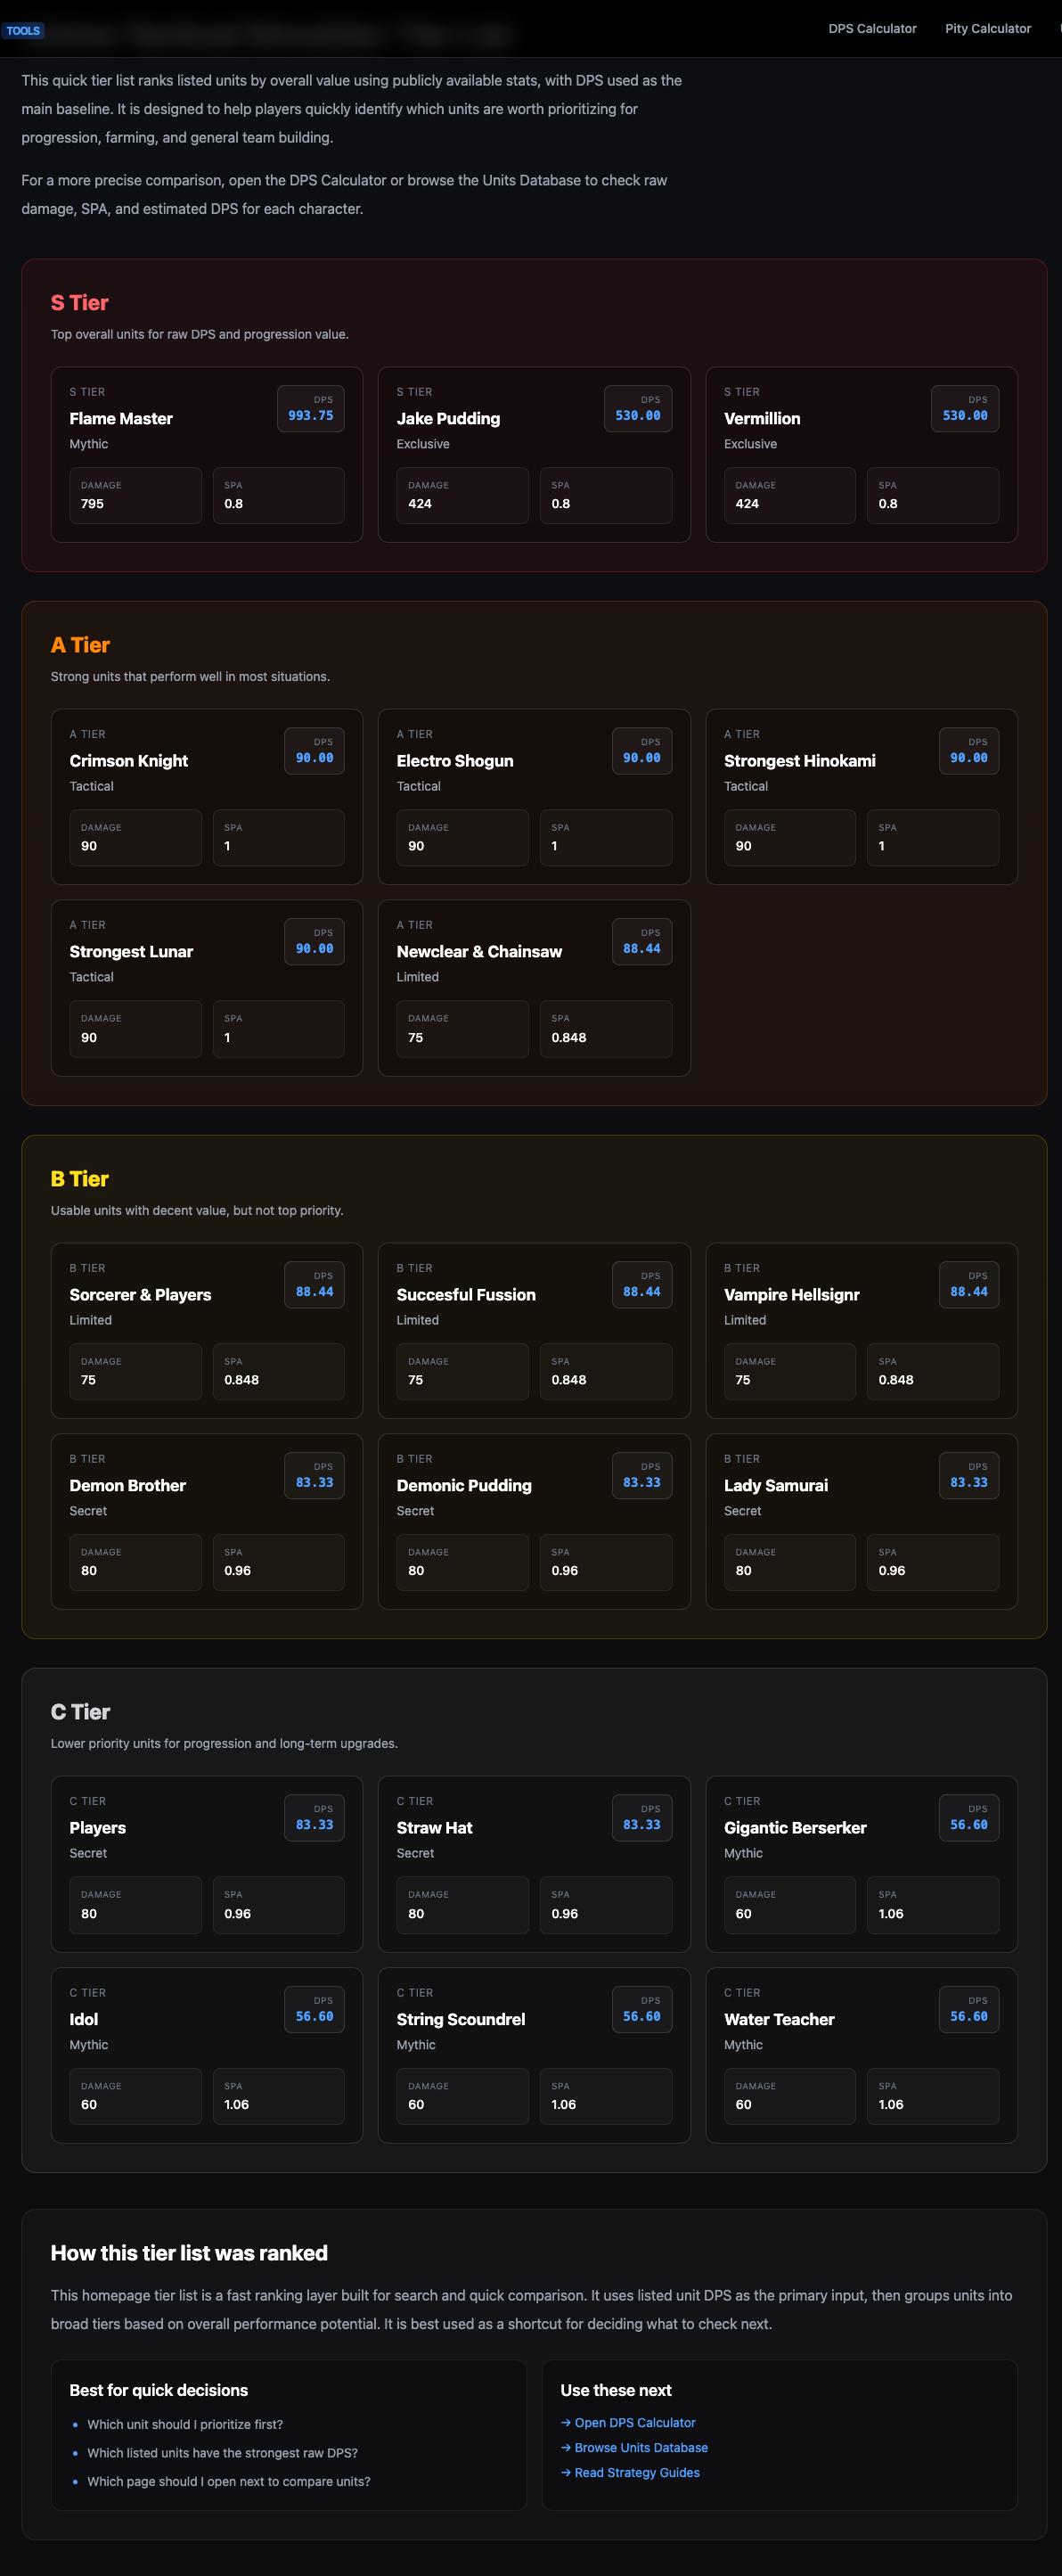The image size is (1062, 2576).
Task: Open DPS Calculator from the navigation
Action: [x=871, y=28]
